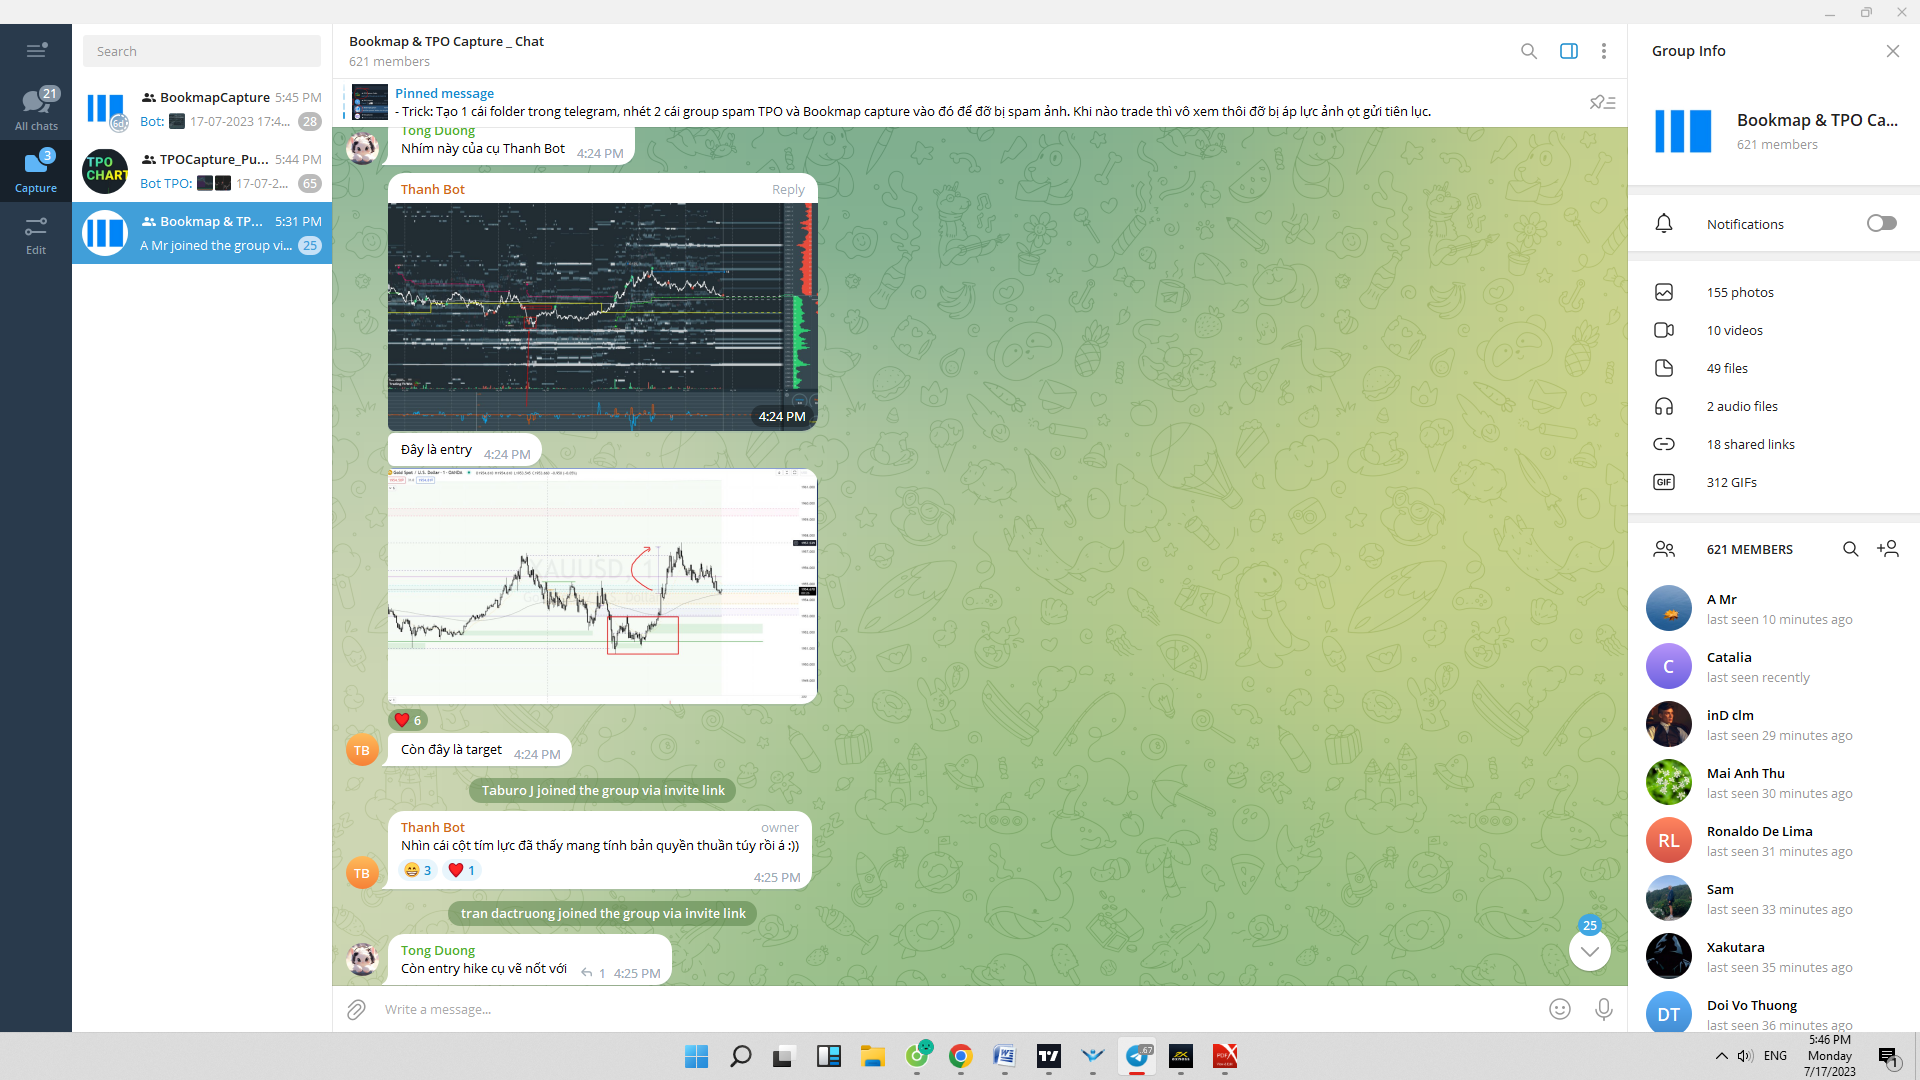Jump to the pinned message
Screen dimensions: 1920x1080
[912, 102]
